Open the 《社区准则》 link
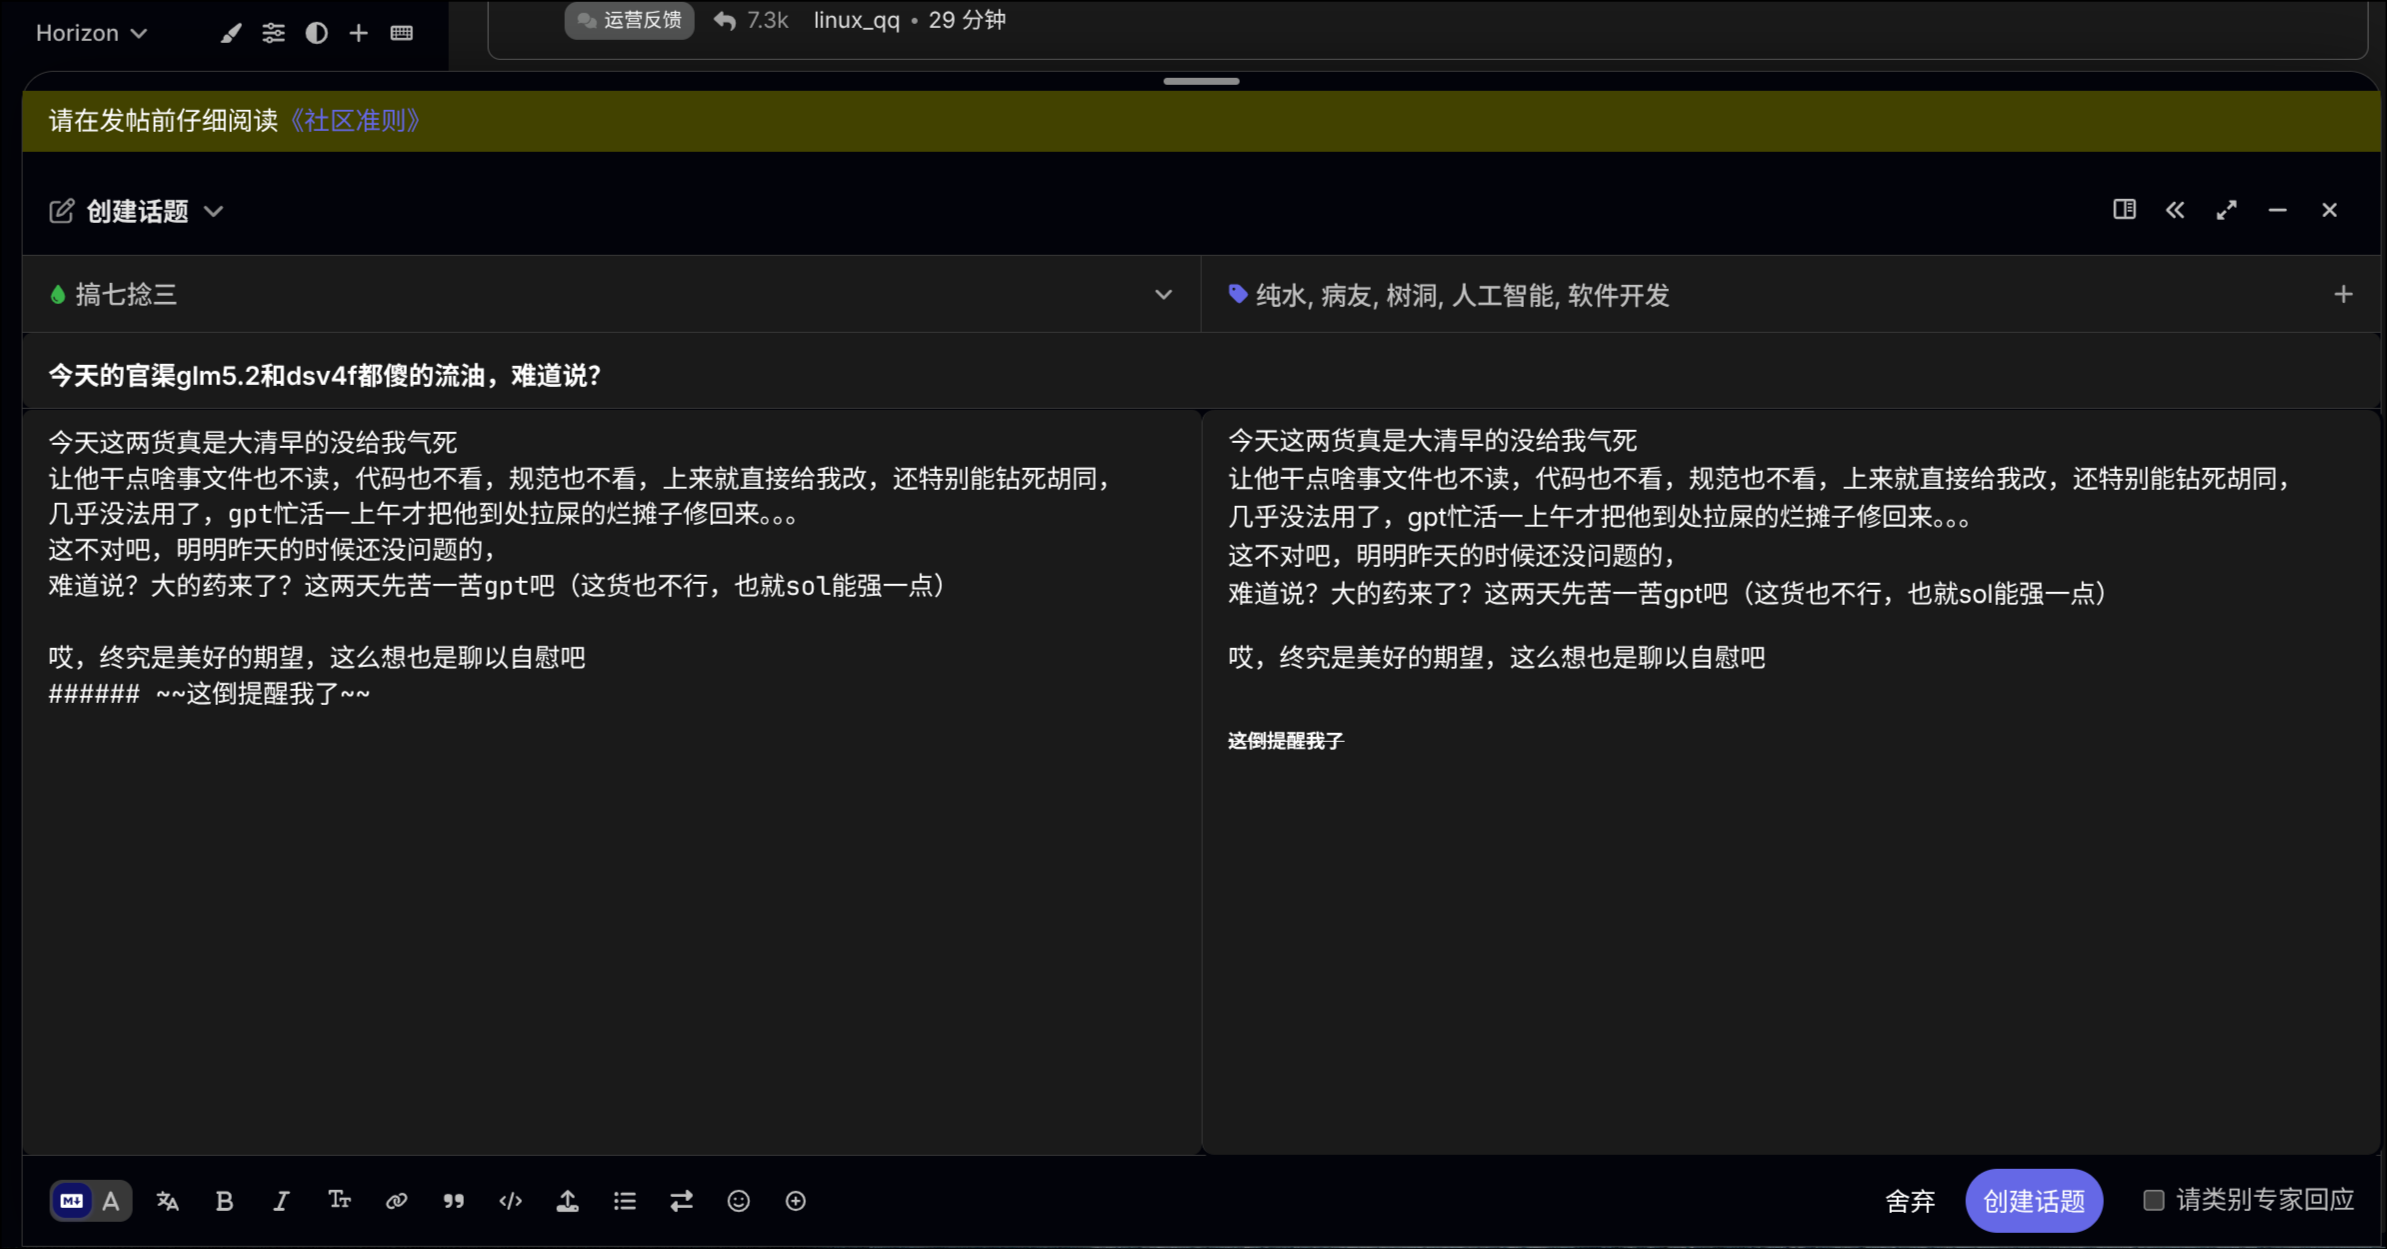This screenshot has width=2387, height=1249. coord(355,121)
